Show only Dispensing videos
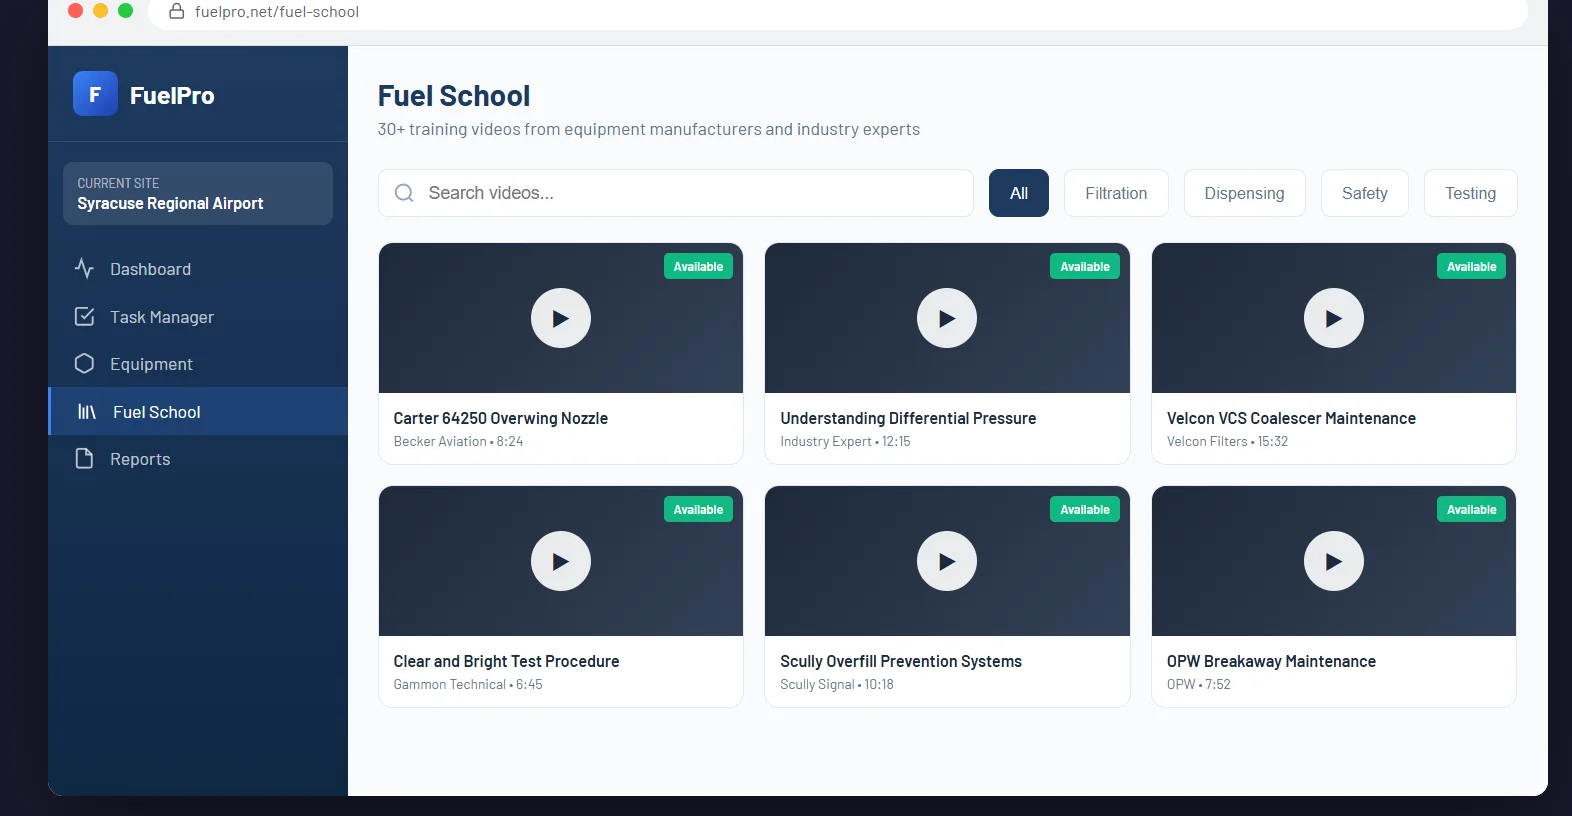This screenshot has width=1572, height=816. [x=1244, y=193]
